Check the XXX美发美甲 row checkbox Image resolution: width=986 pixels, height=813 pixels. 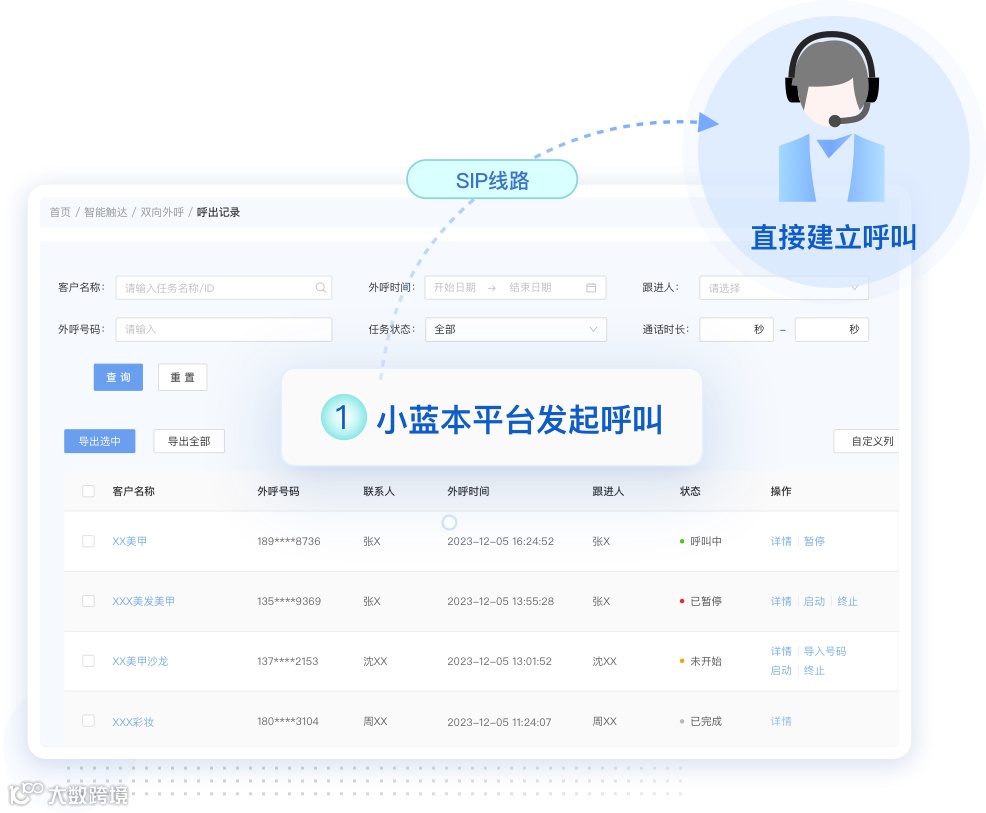[x=89, y=601]
